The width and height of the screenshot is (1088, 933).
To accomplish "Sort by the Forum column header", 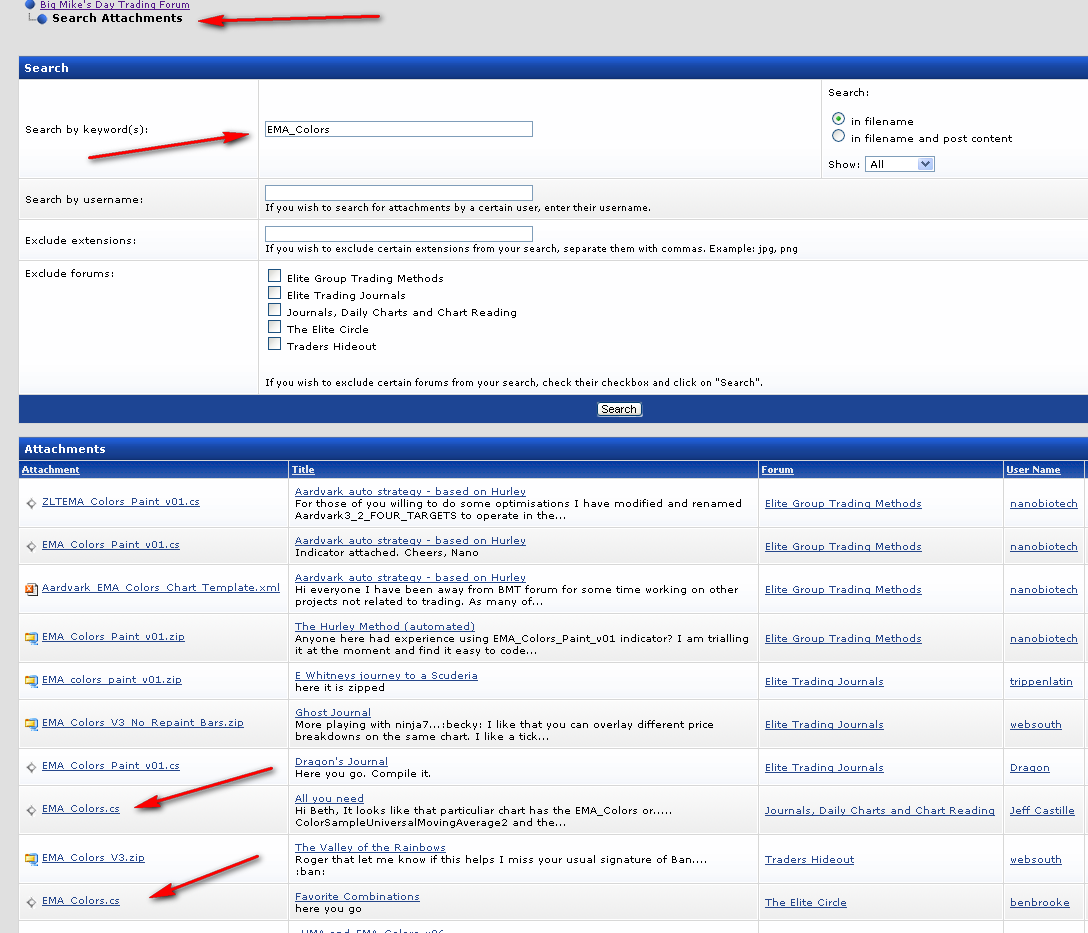I will [x=777, y=470].
